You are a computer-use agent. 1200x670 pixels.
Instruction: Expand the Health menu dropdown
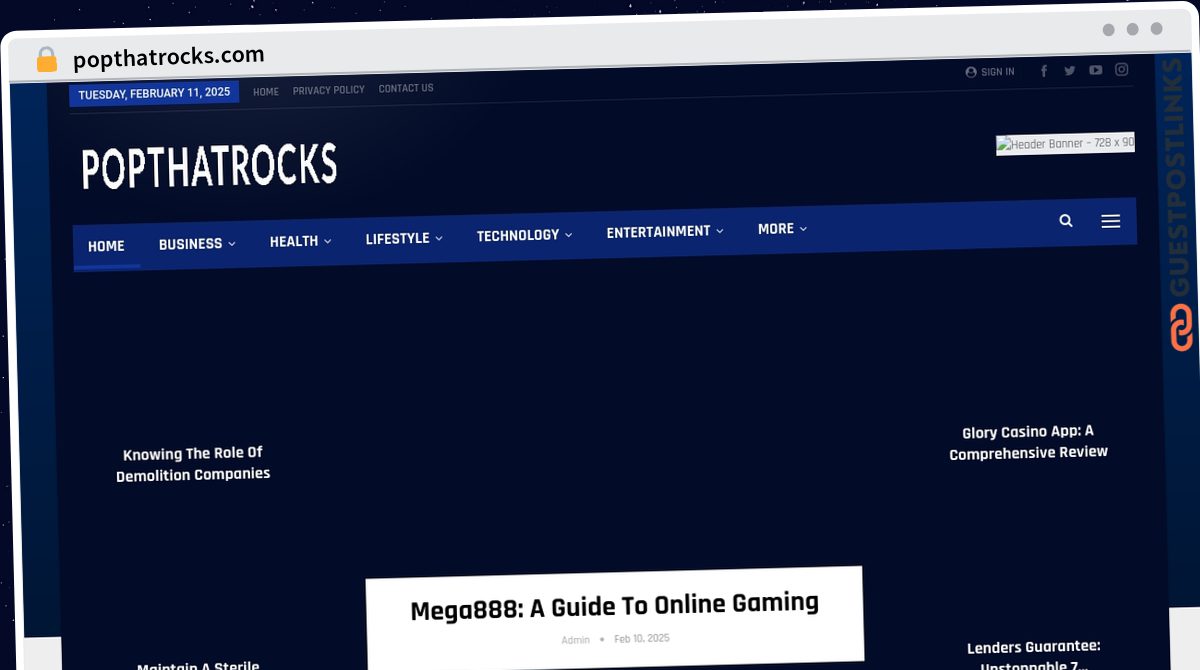[x=300, y=241]
